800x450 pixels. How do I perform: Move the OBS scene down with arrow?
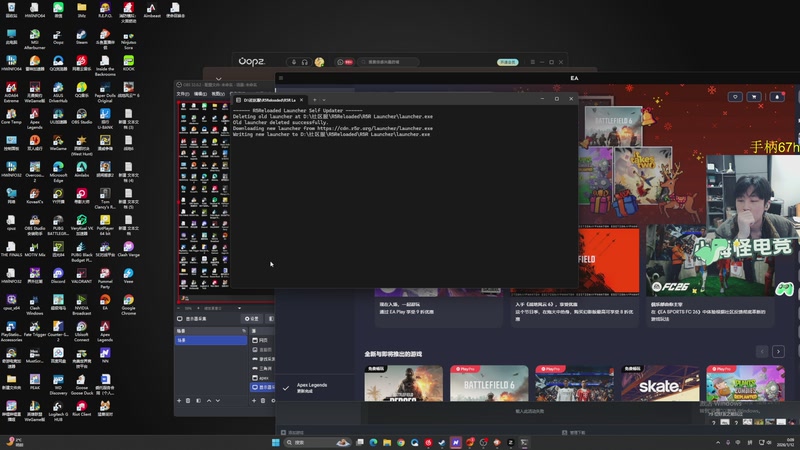coord(218,401)
